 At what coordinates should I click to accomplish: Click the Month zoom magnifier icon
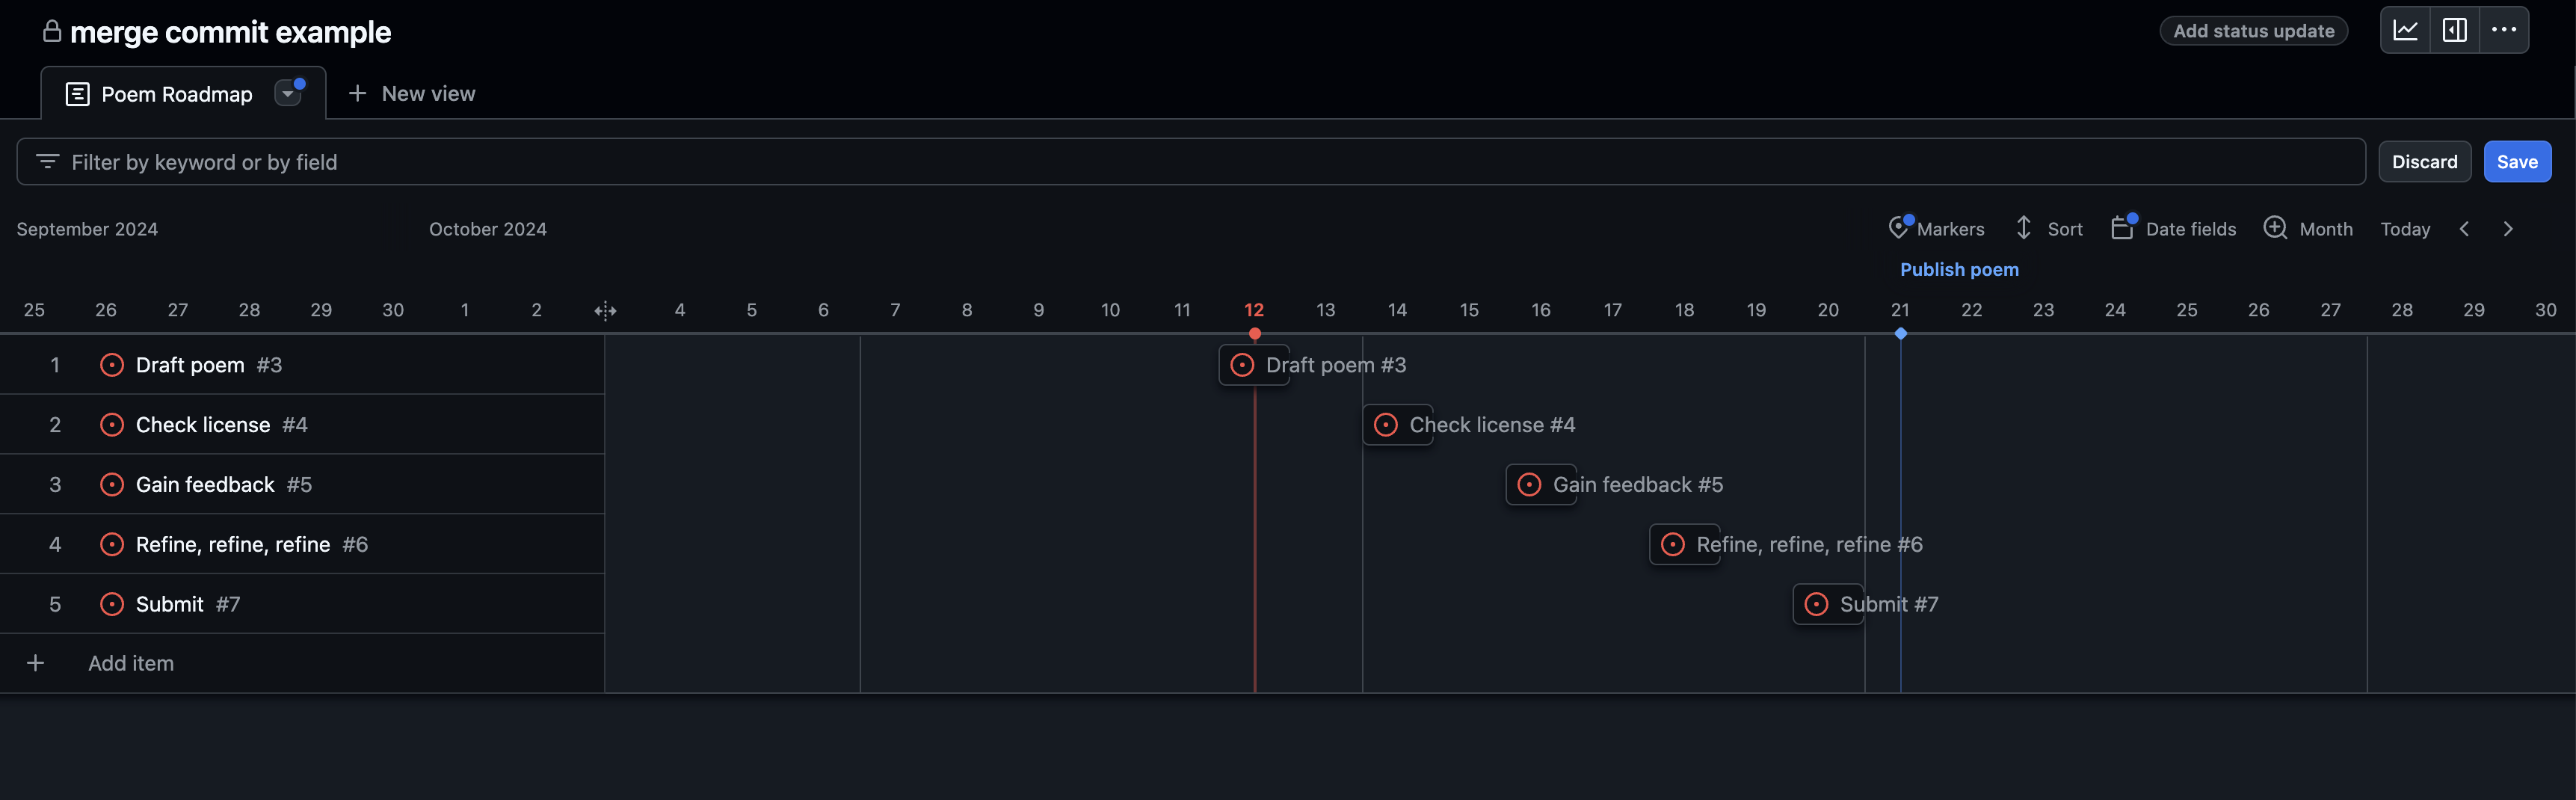(2275, 229)
